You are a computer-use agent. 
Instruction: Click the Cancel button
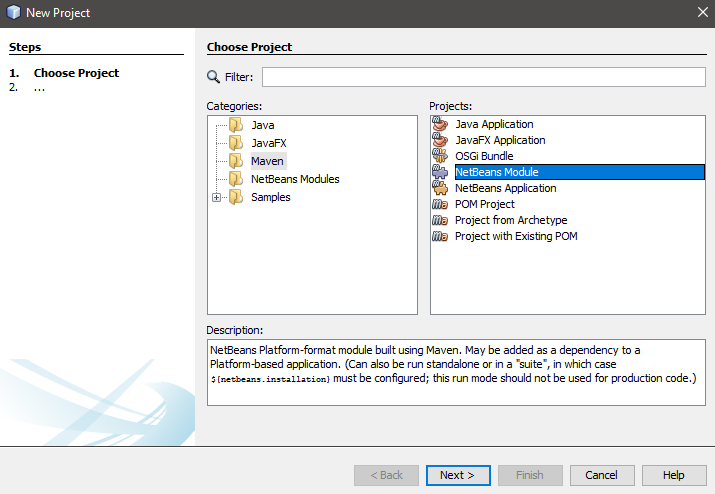coord(601,475)
